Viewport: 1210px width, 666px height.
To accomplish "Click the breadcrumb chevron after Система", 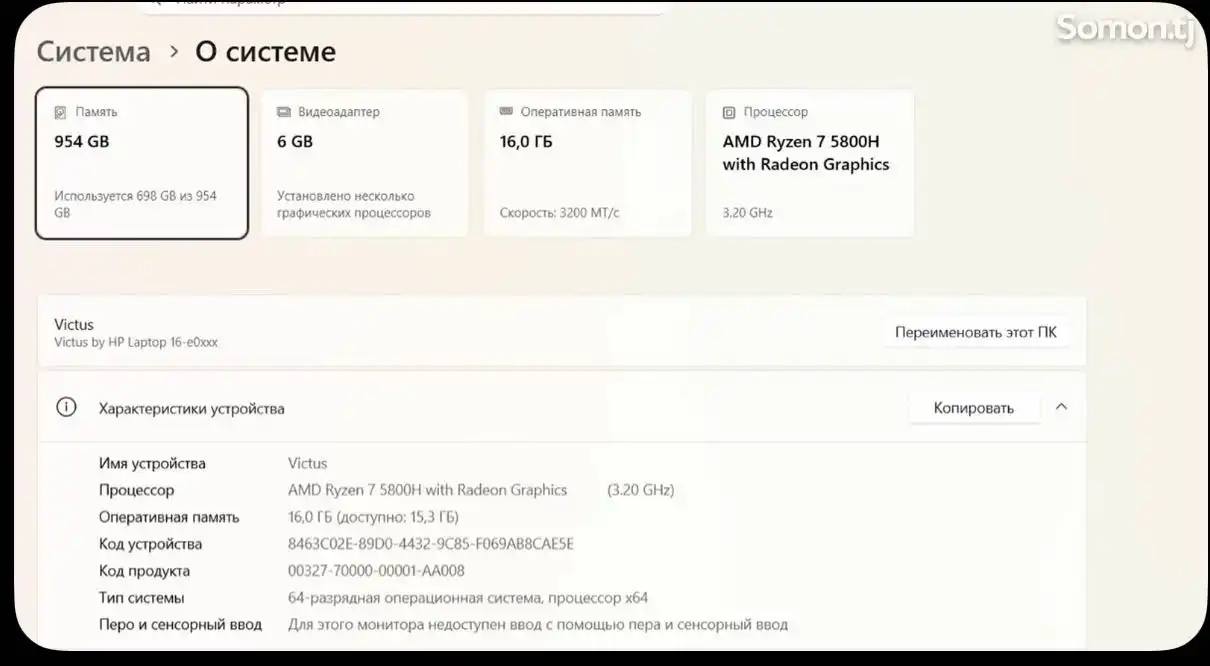I will [174, 52].
